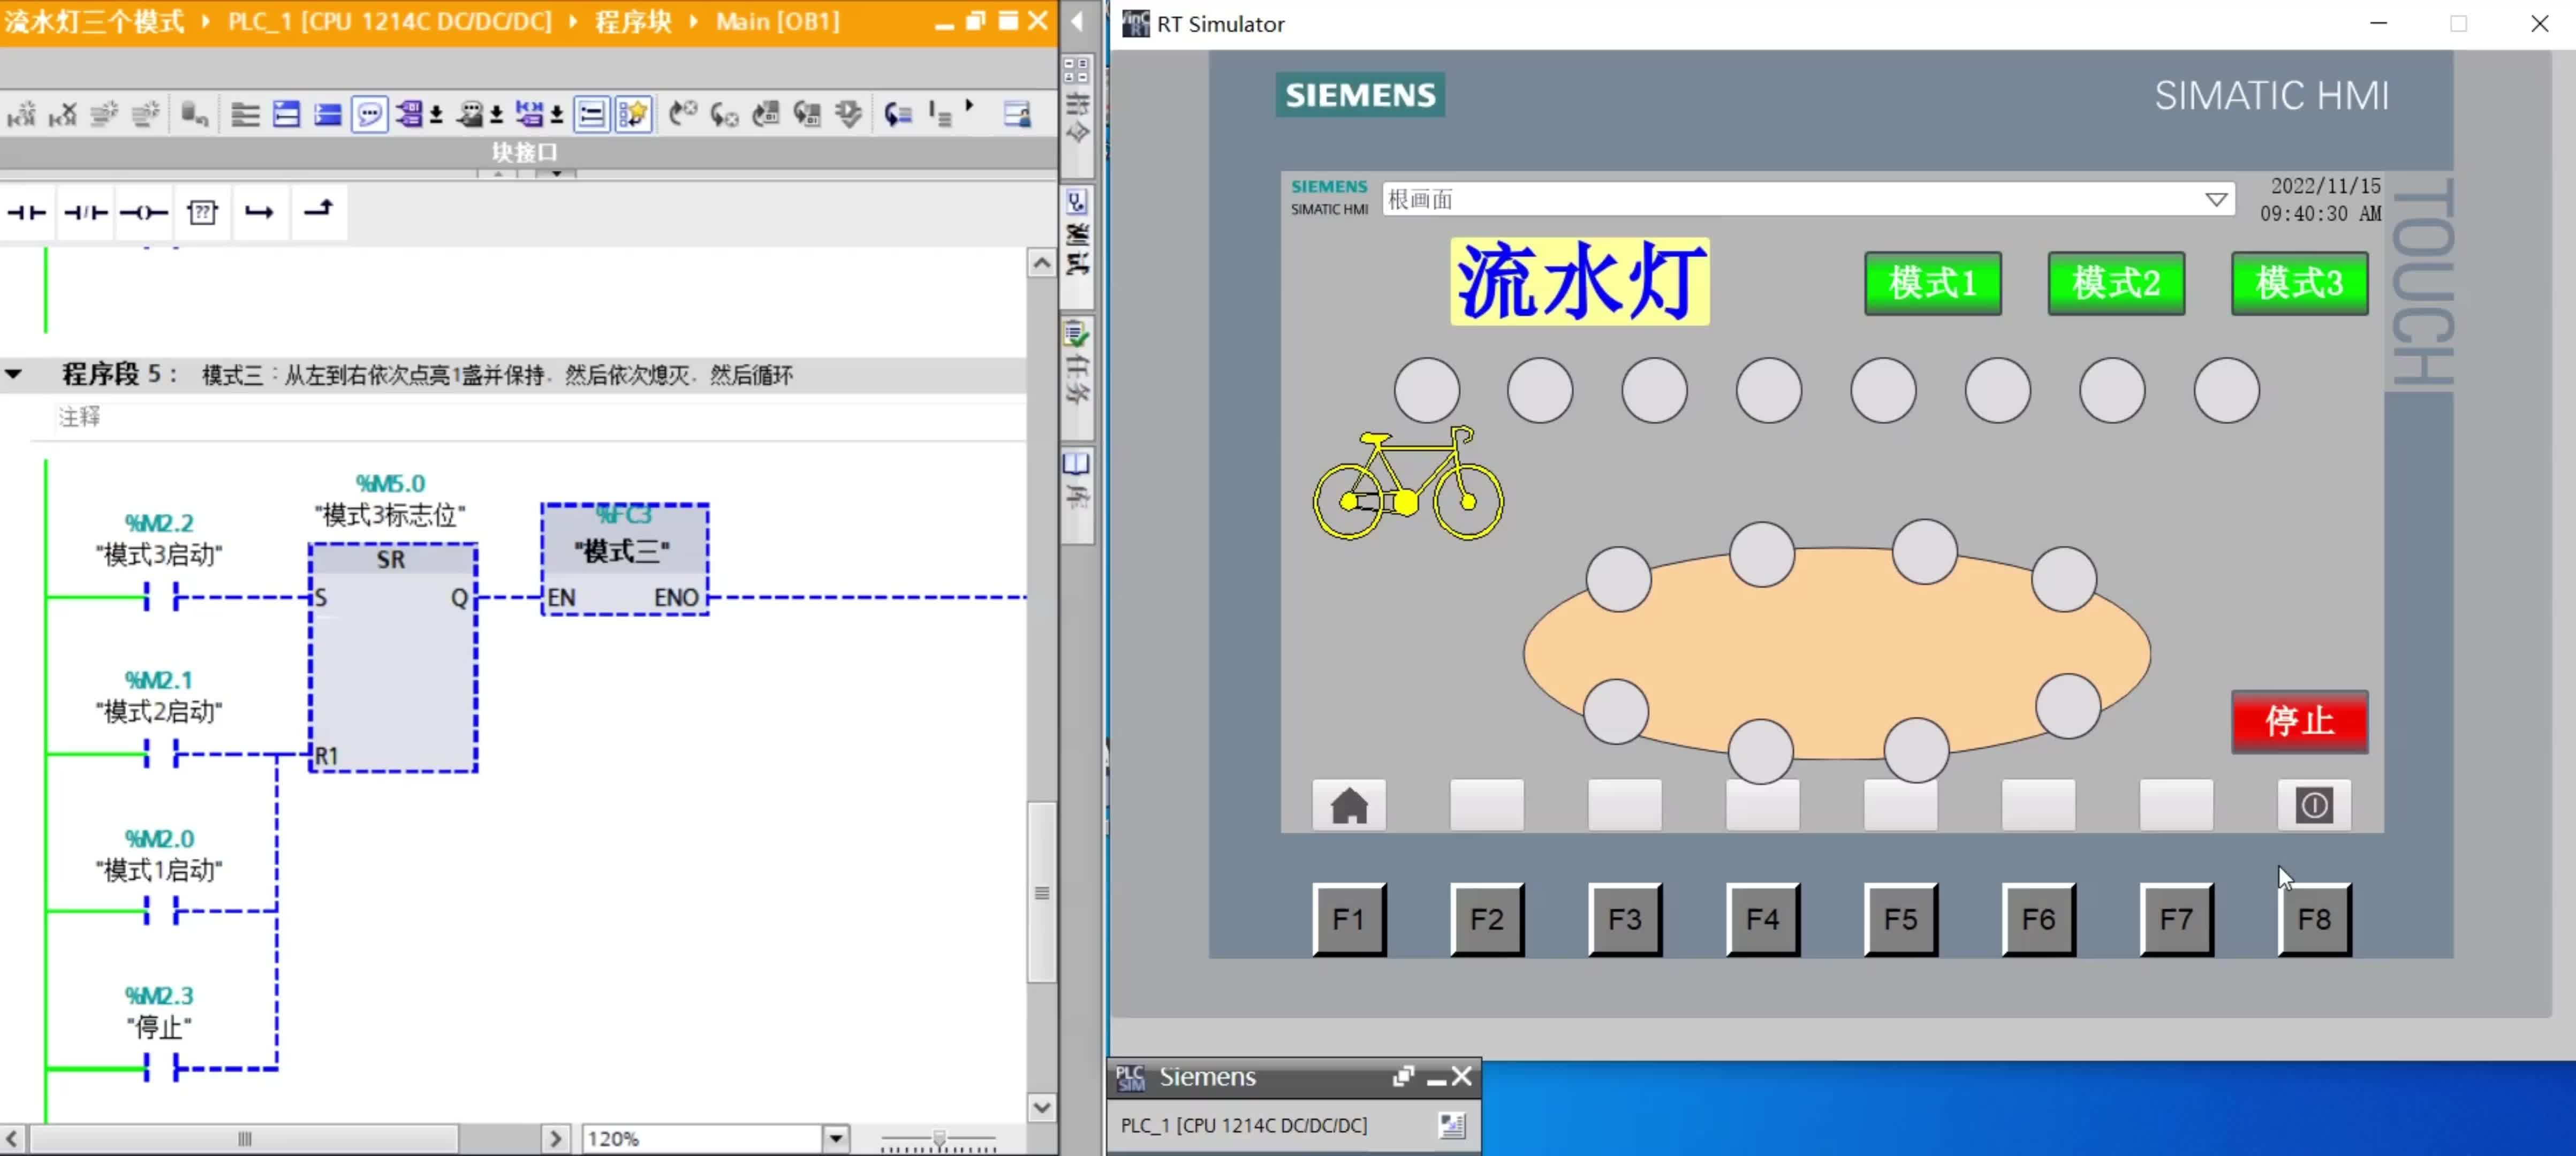Click the F1 function key
This screenshot has height=1156, width=2576.
point(1349,919)
